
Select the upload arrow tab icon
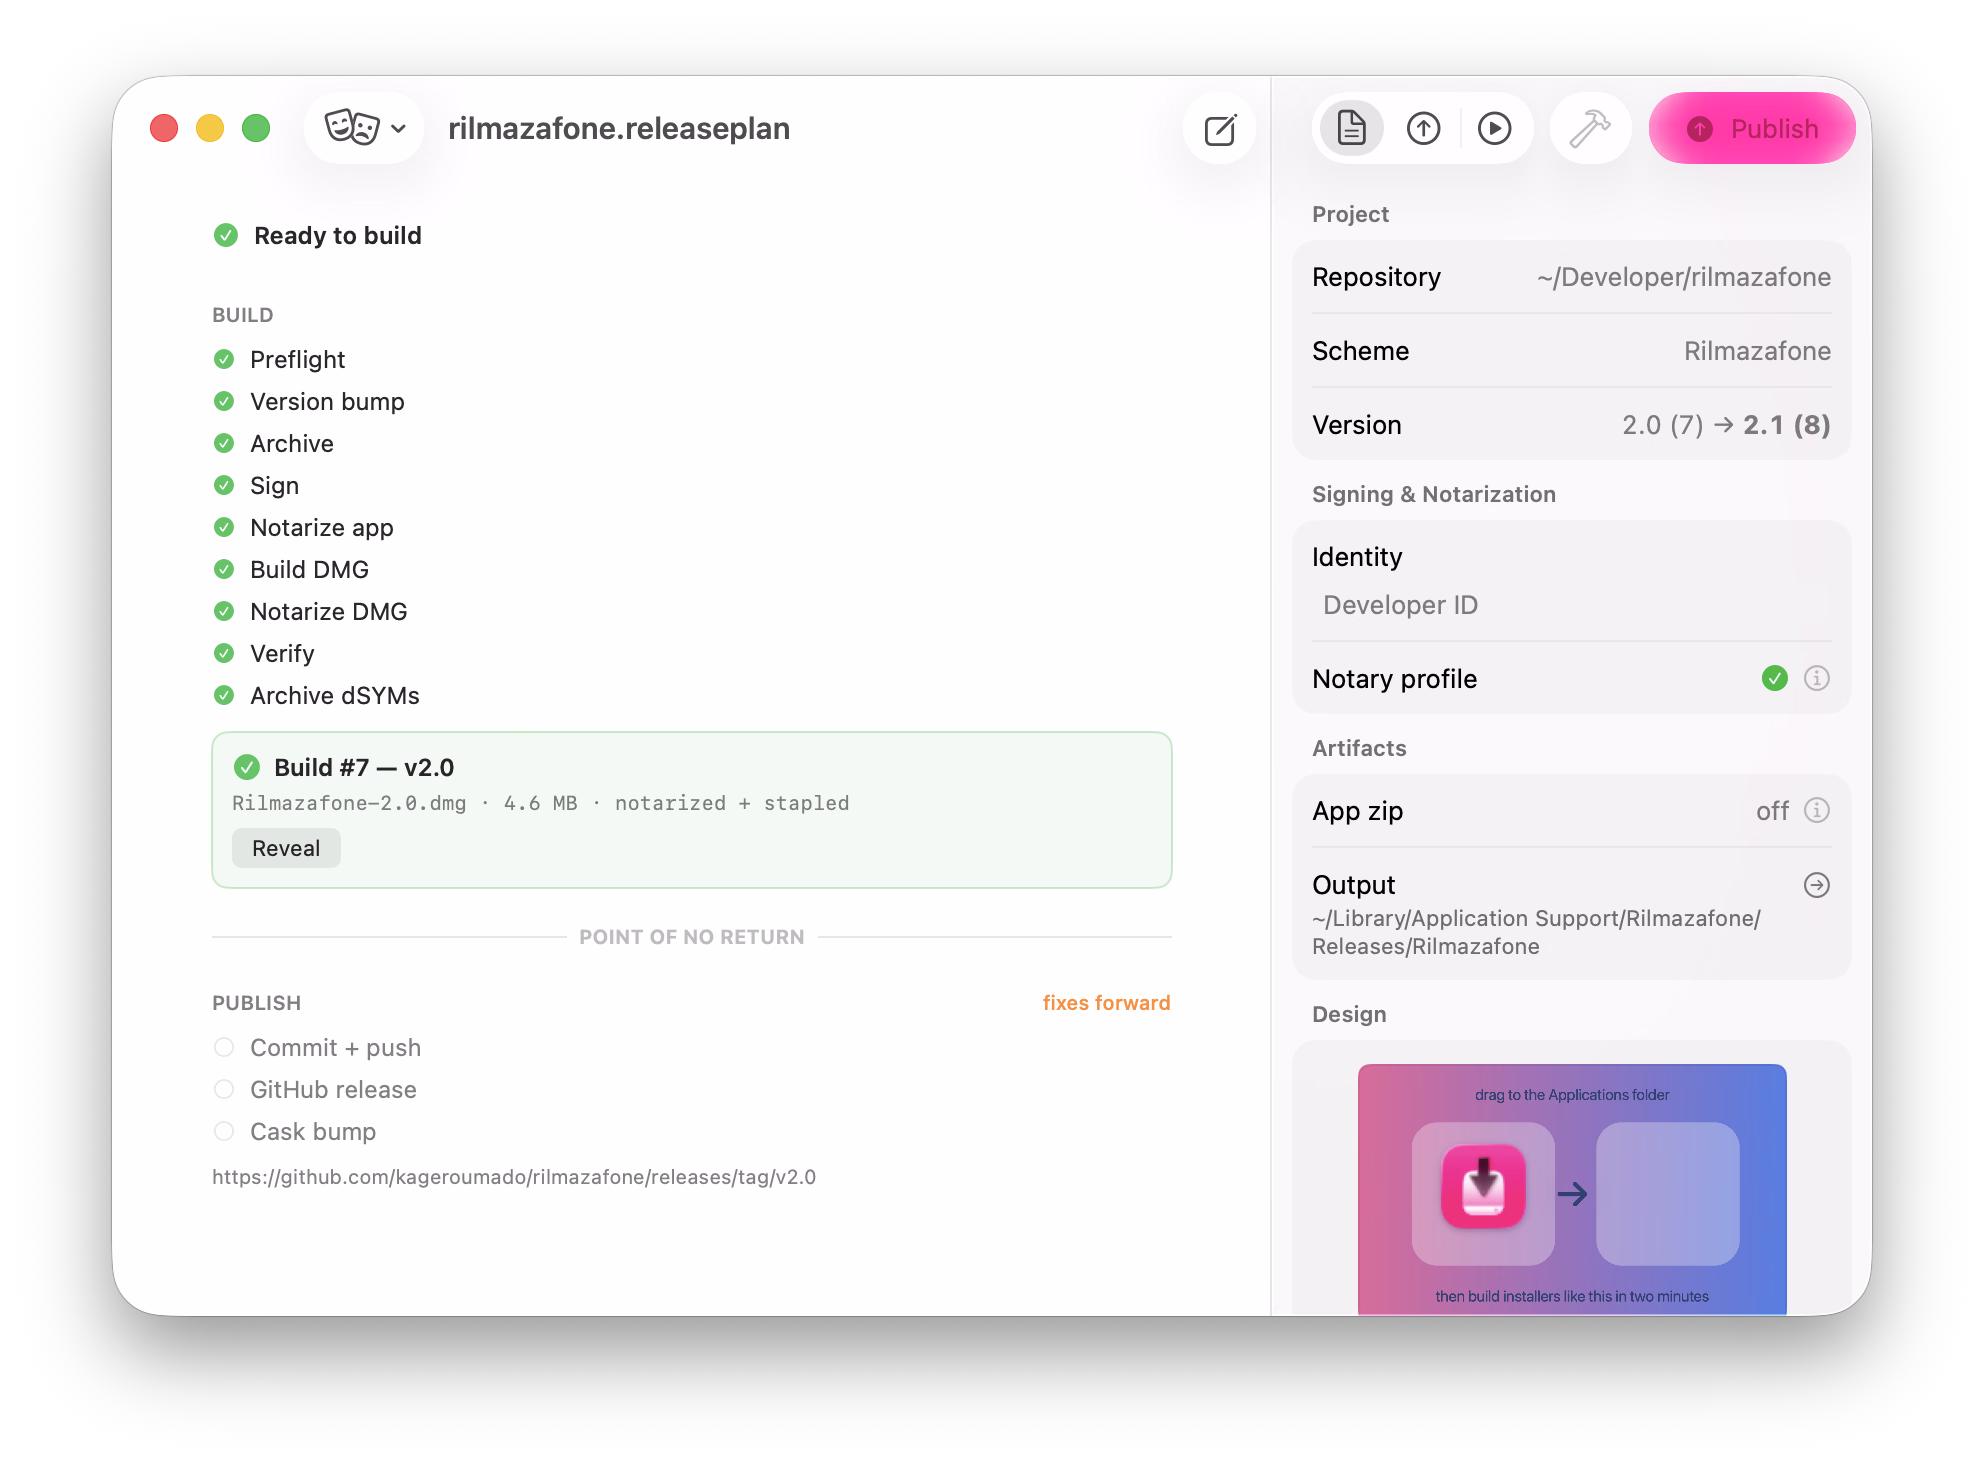(x=1423, y=128)
